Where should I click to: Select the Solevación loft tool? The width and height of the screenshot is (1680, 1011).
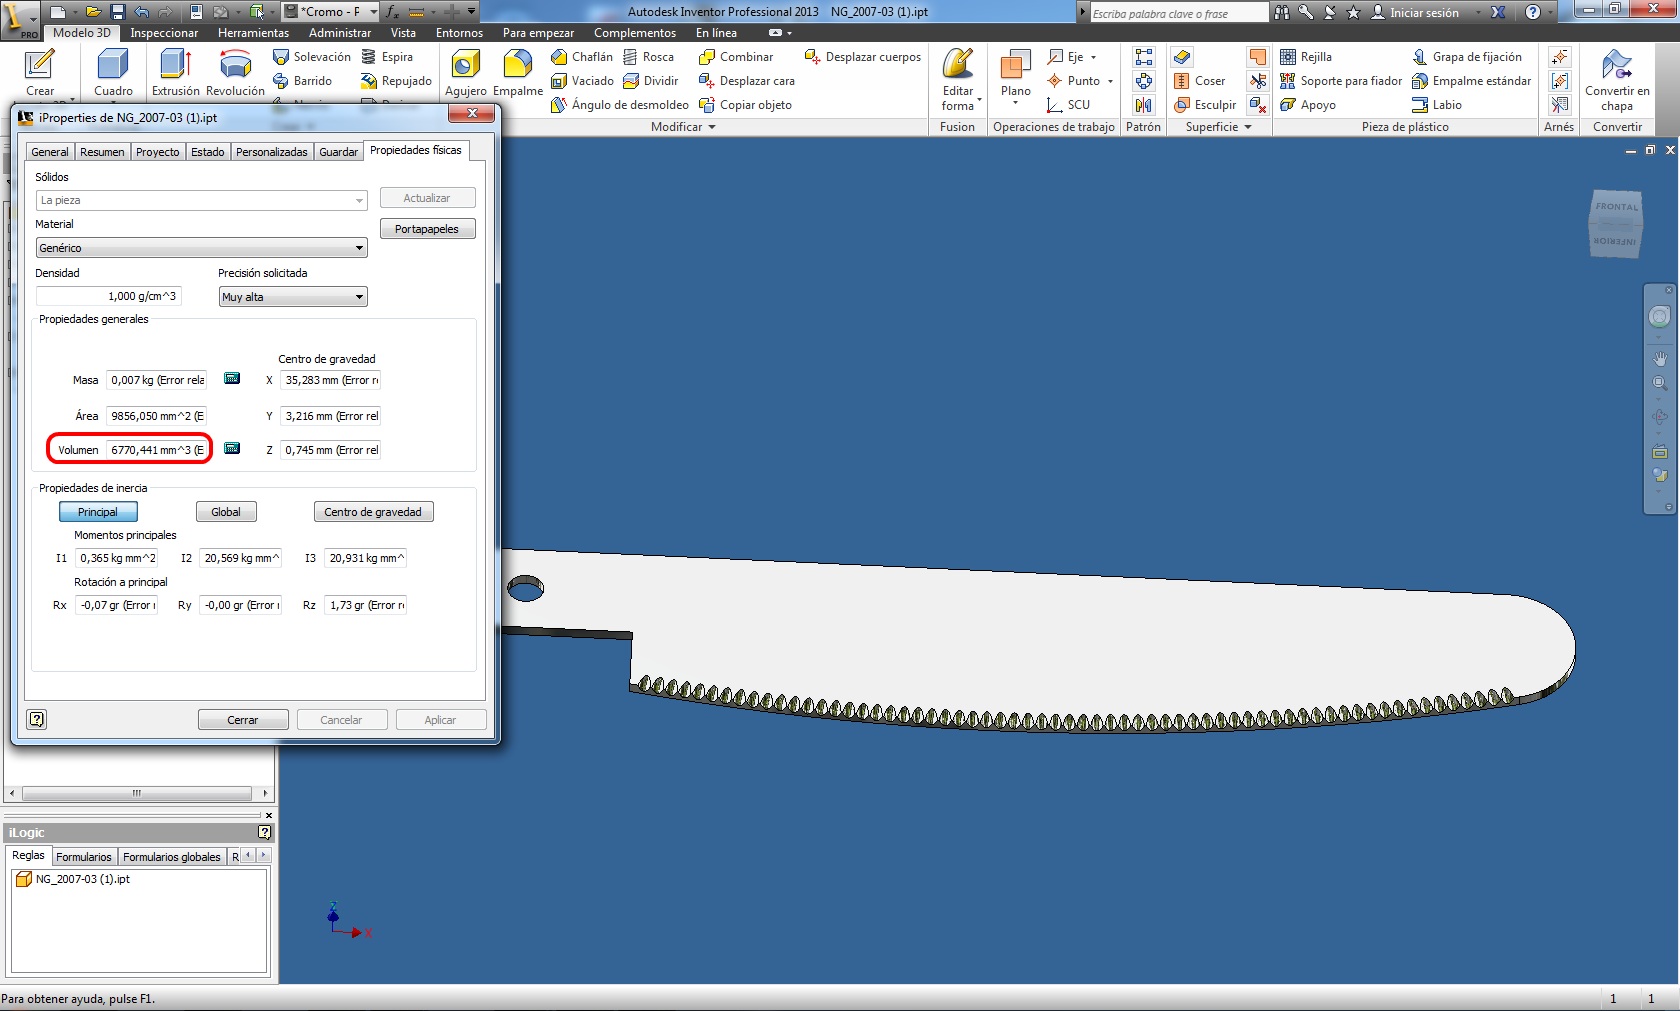tap(312, 57)
